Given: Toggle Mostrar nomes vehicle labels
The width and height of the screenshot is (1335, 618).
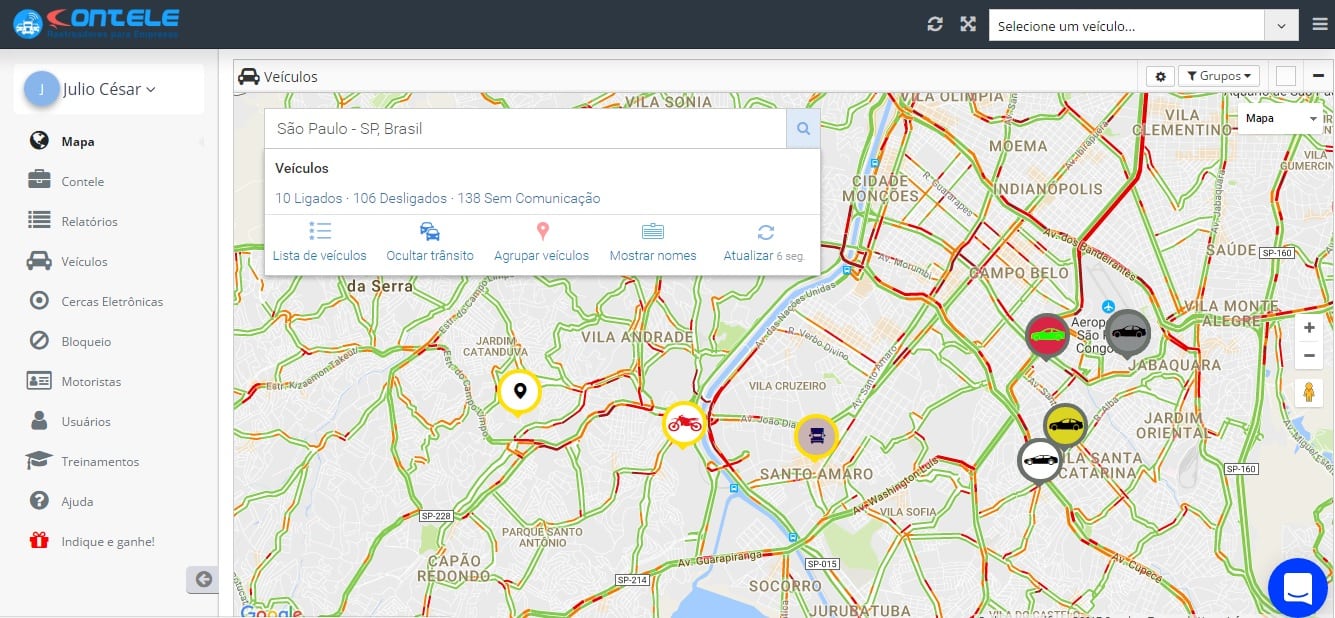Looking at the screenshot, I should coord(653,242).
